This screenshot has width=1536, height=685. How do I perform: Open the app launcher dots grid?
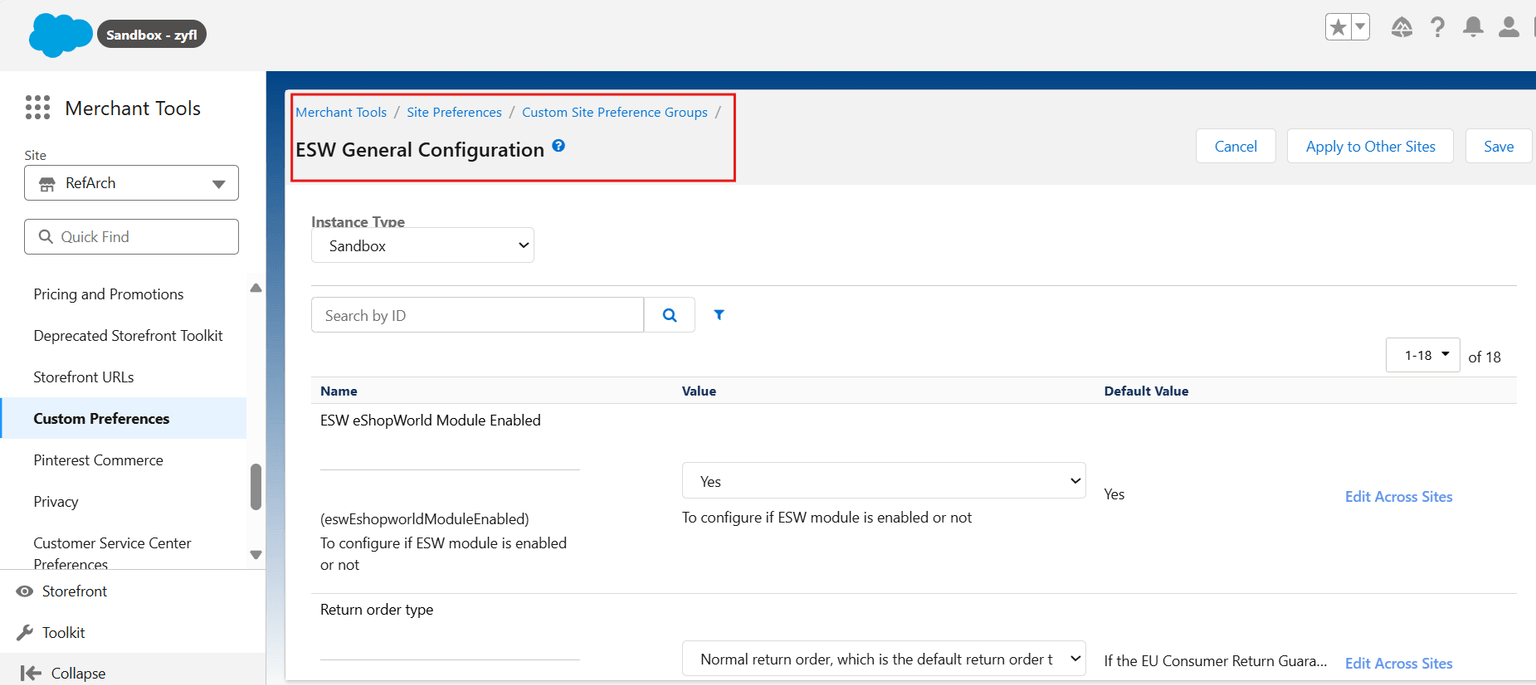point(37,108)
